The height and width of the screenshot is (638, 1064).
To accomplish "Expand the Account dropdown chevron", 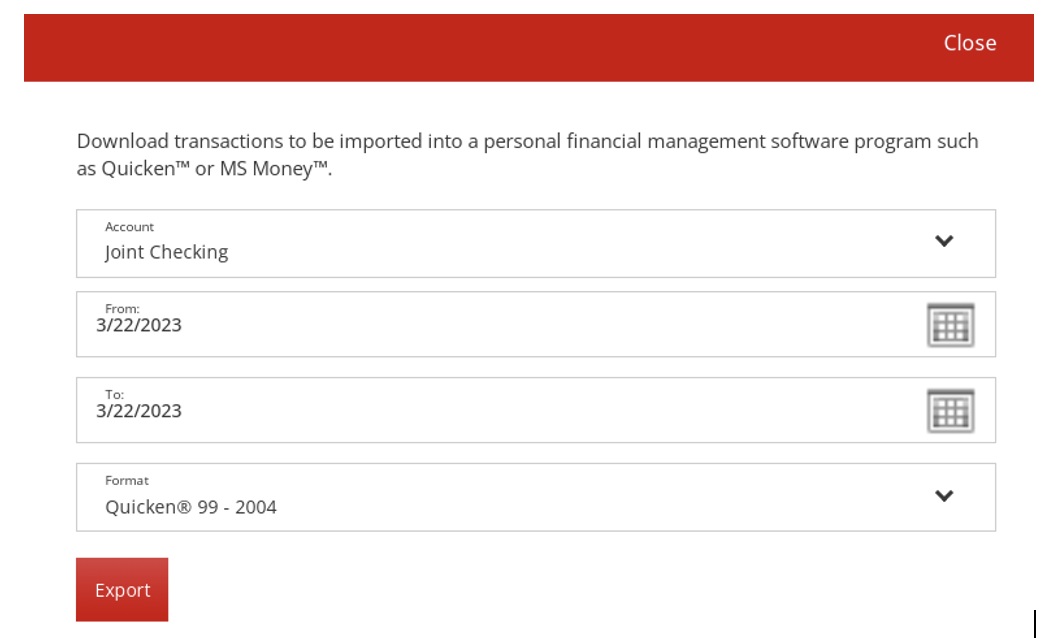I will (x=944, y=241).
